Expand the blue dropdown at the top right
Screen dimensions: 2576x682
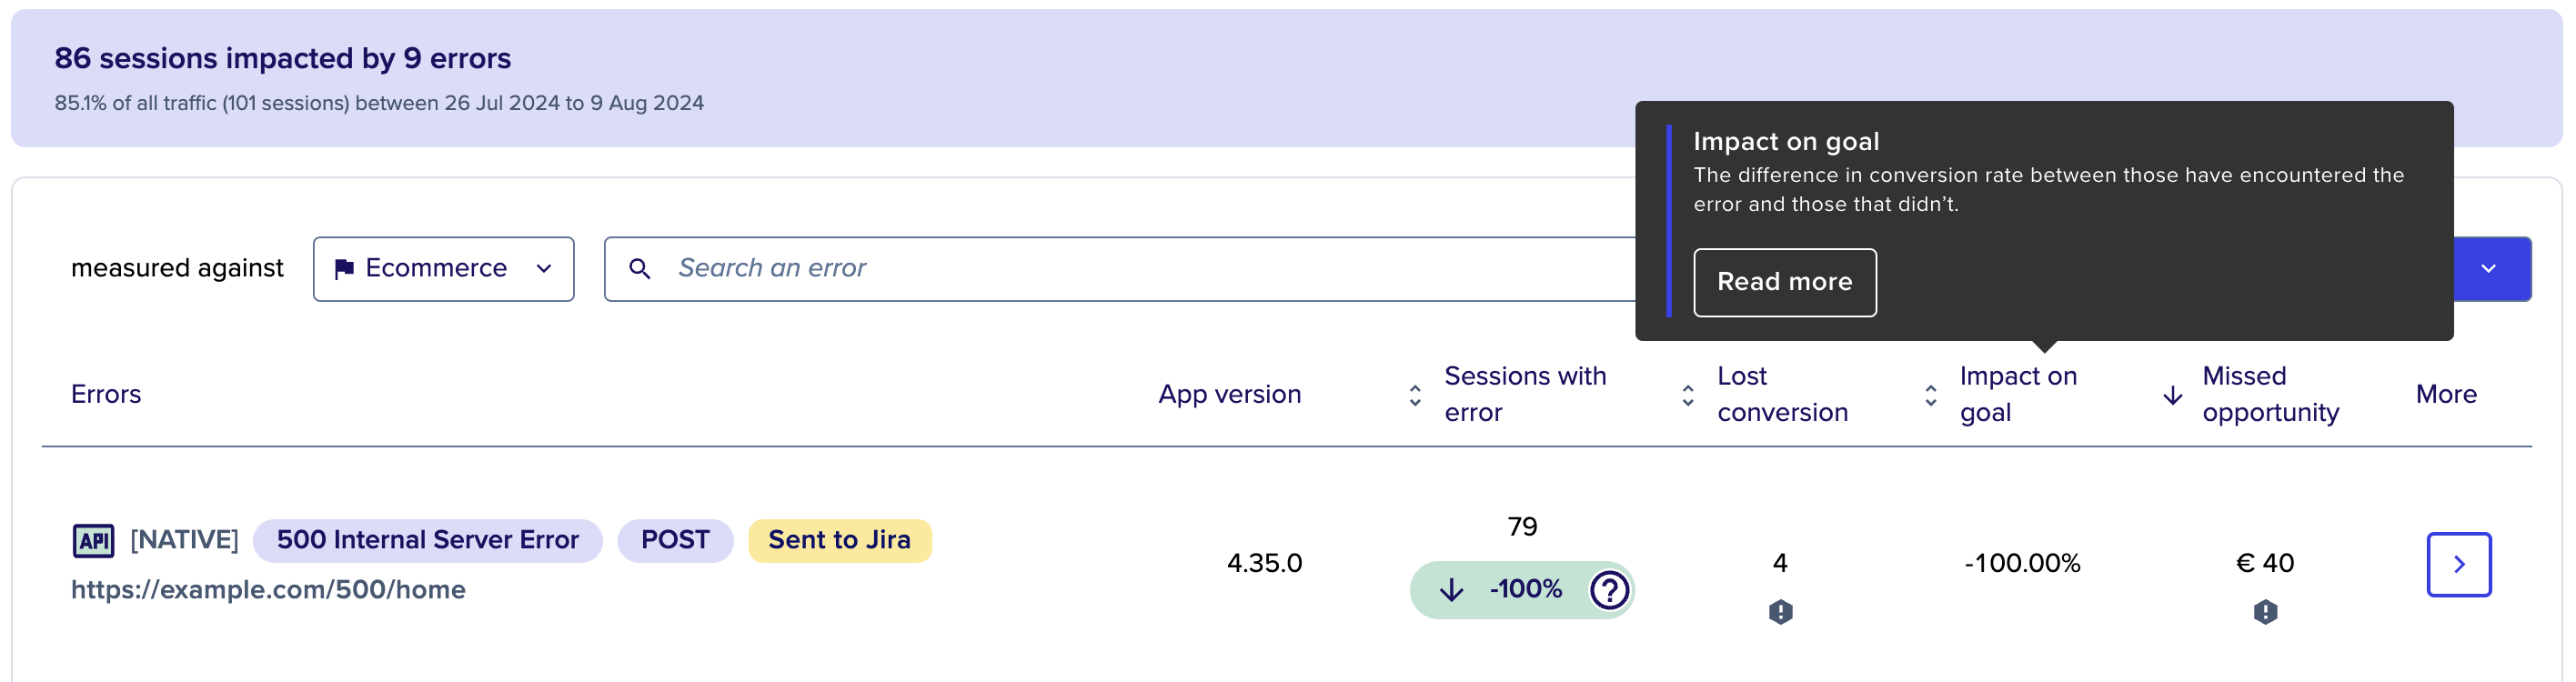(2489, 268)
